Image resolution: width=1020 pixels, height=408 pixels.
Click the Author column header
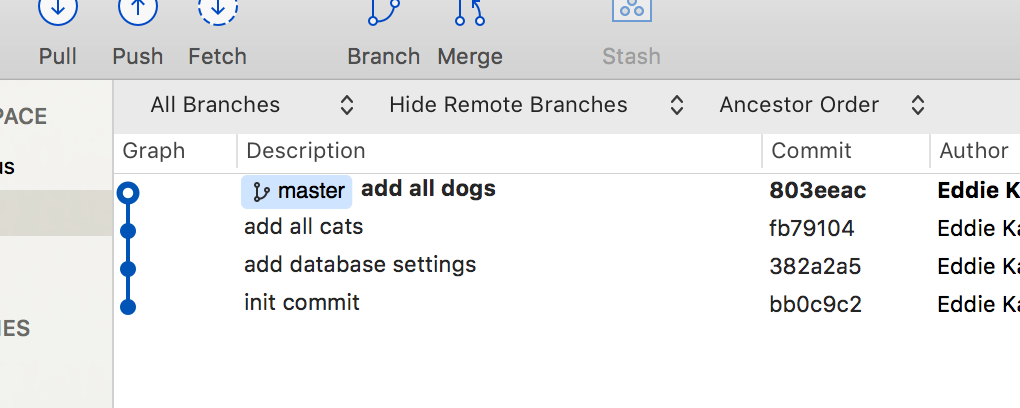click(973, 151)
